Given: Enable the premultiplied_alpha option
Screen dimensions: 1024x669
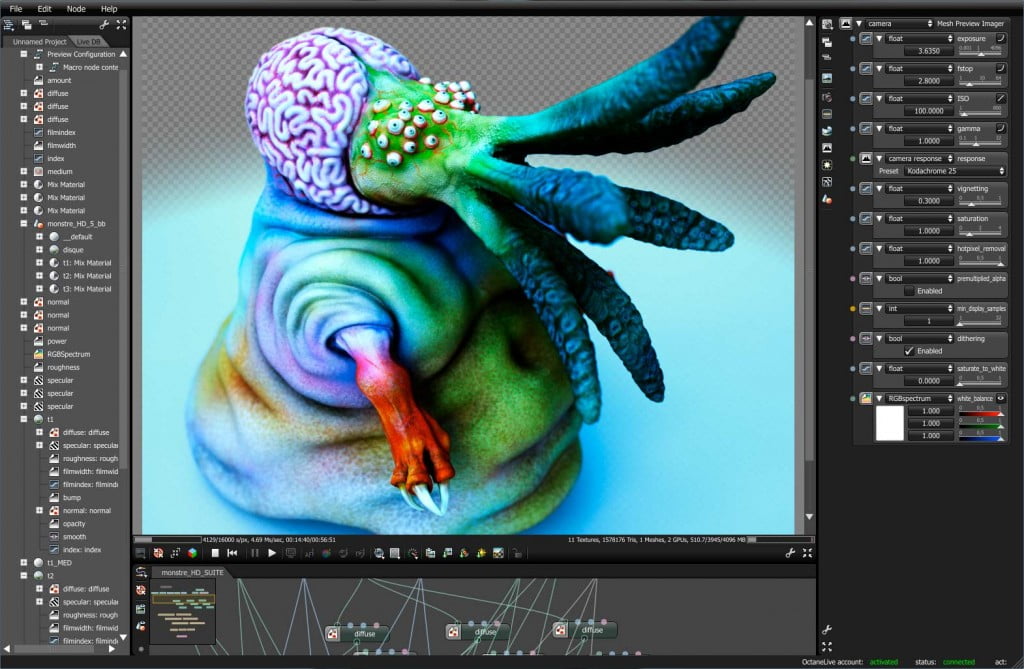Looking at the screenshot, I should point(909,290).
